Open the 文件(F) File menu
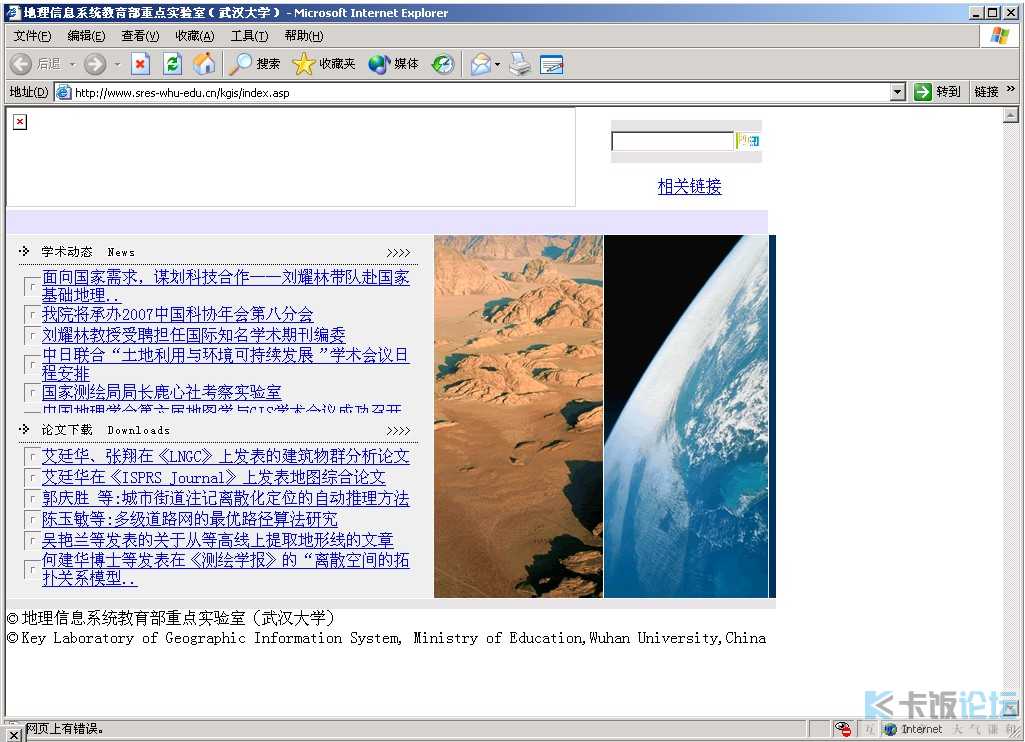 (x=32, y=36)
